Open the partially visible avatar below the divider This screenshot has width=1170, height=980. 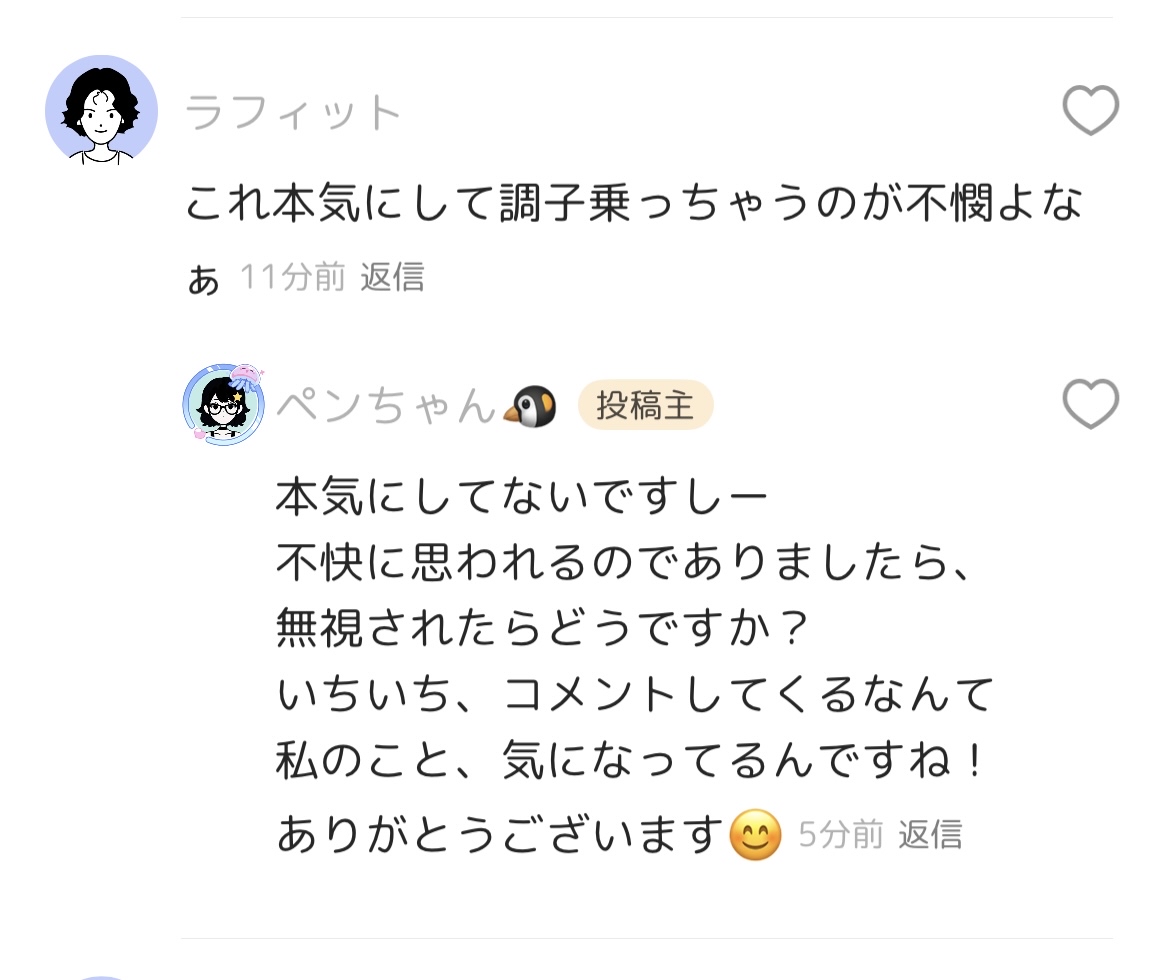[x=101, y=975]
